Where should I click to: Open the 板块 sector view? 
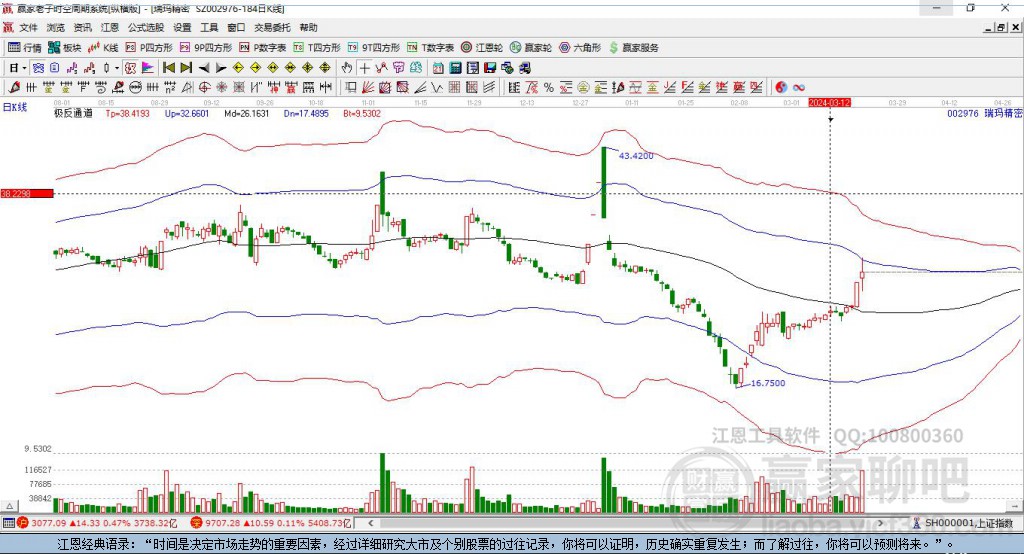pos(65,48)
